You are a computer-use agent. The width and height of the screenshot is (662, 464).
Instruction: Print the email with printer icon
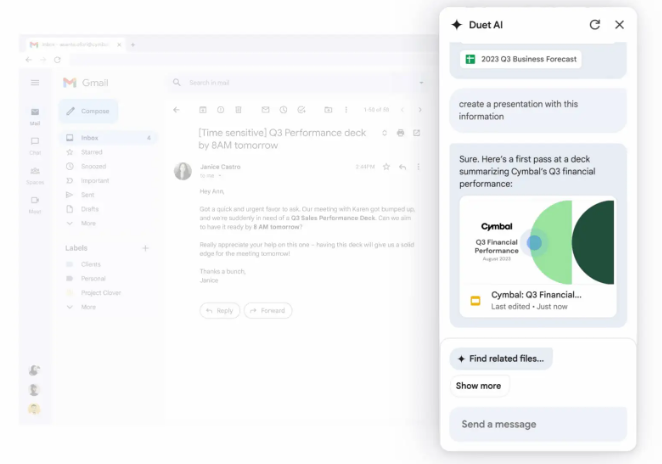point(400,133)
